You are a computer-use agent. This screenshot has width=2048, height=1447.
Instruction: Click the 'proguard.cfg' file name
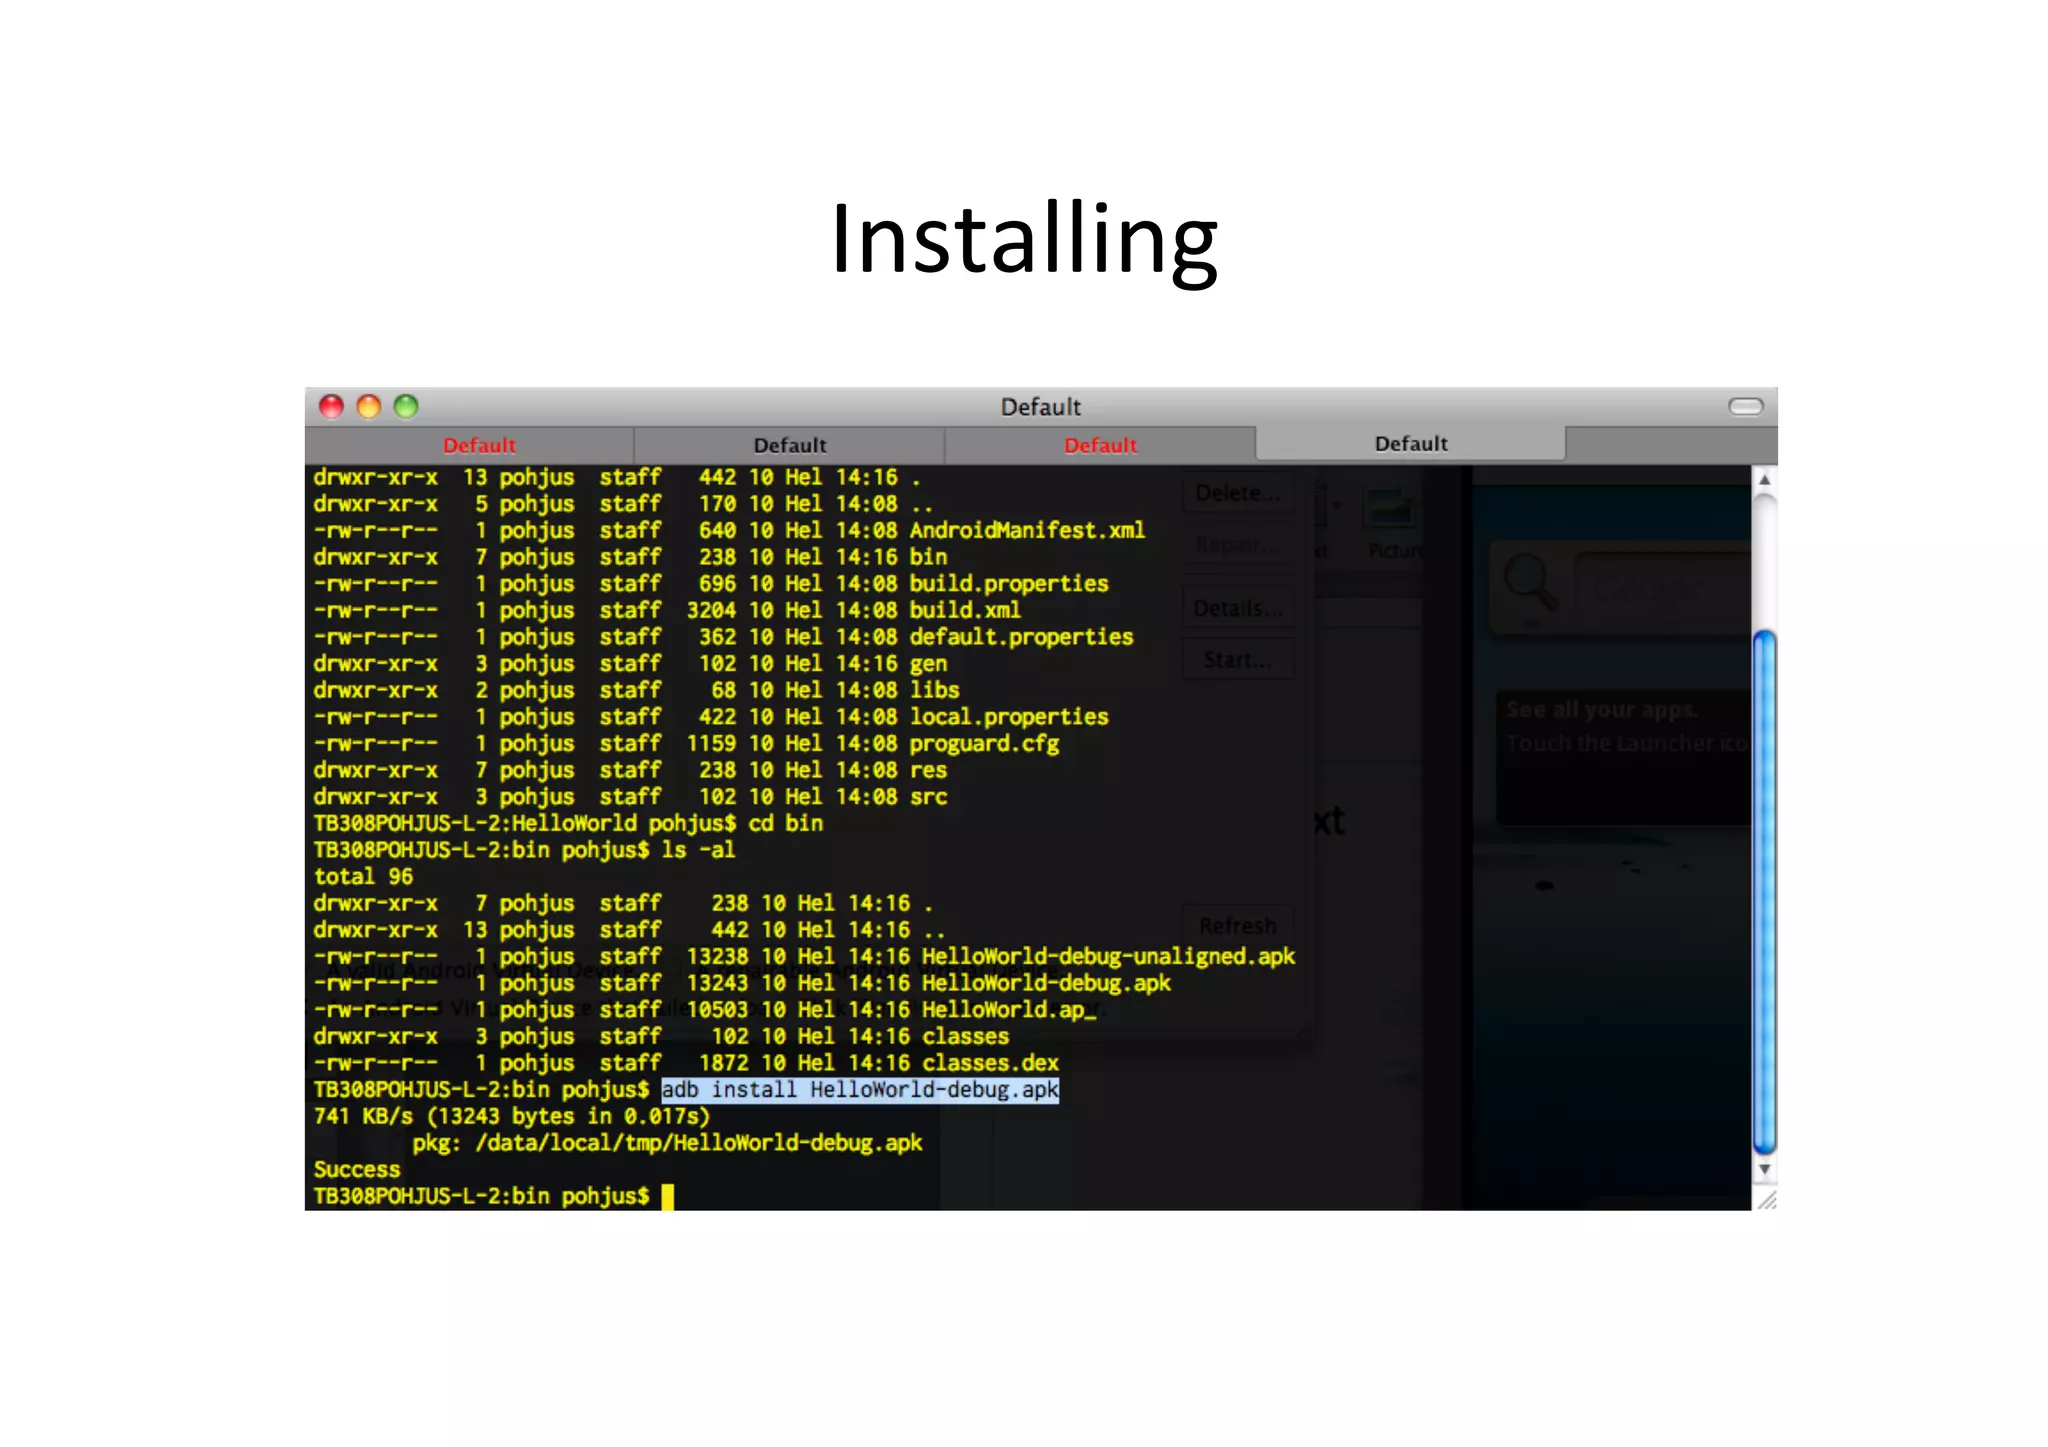[984, 744]
